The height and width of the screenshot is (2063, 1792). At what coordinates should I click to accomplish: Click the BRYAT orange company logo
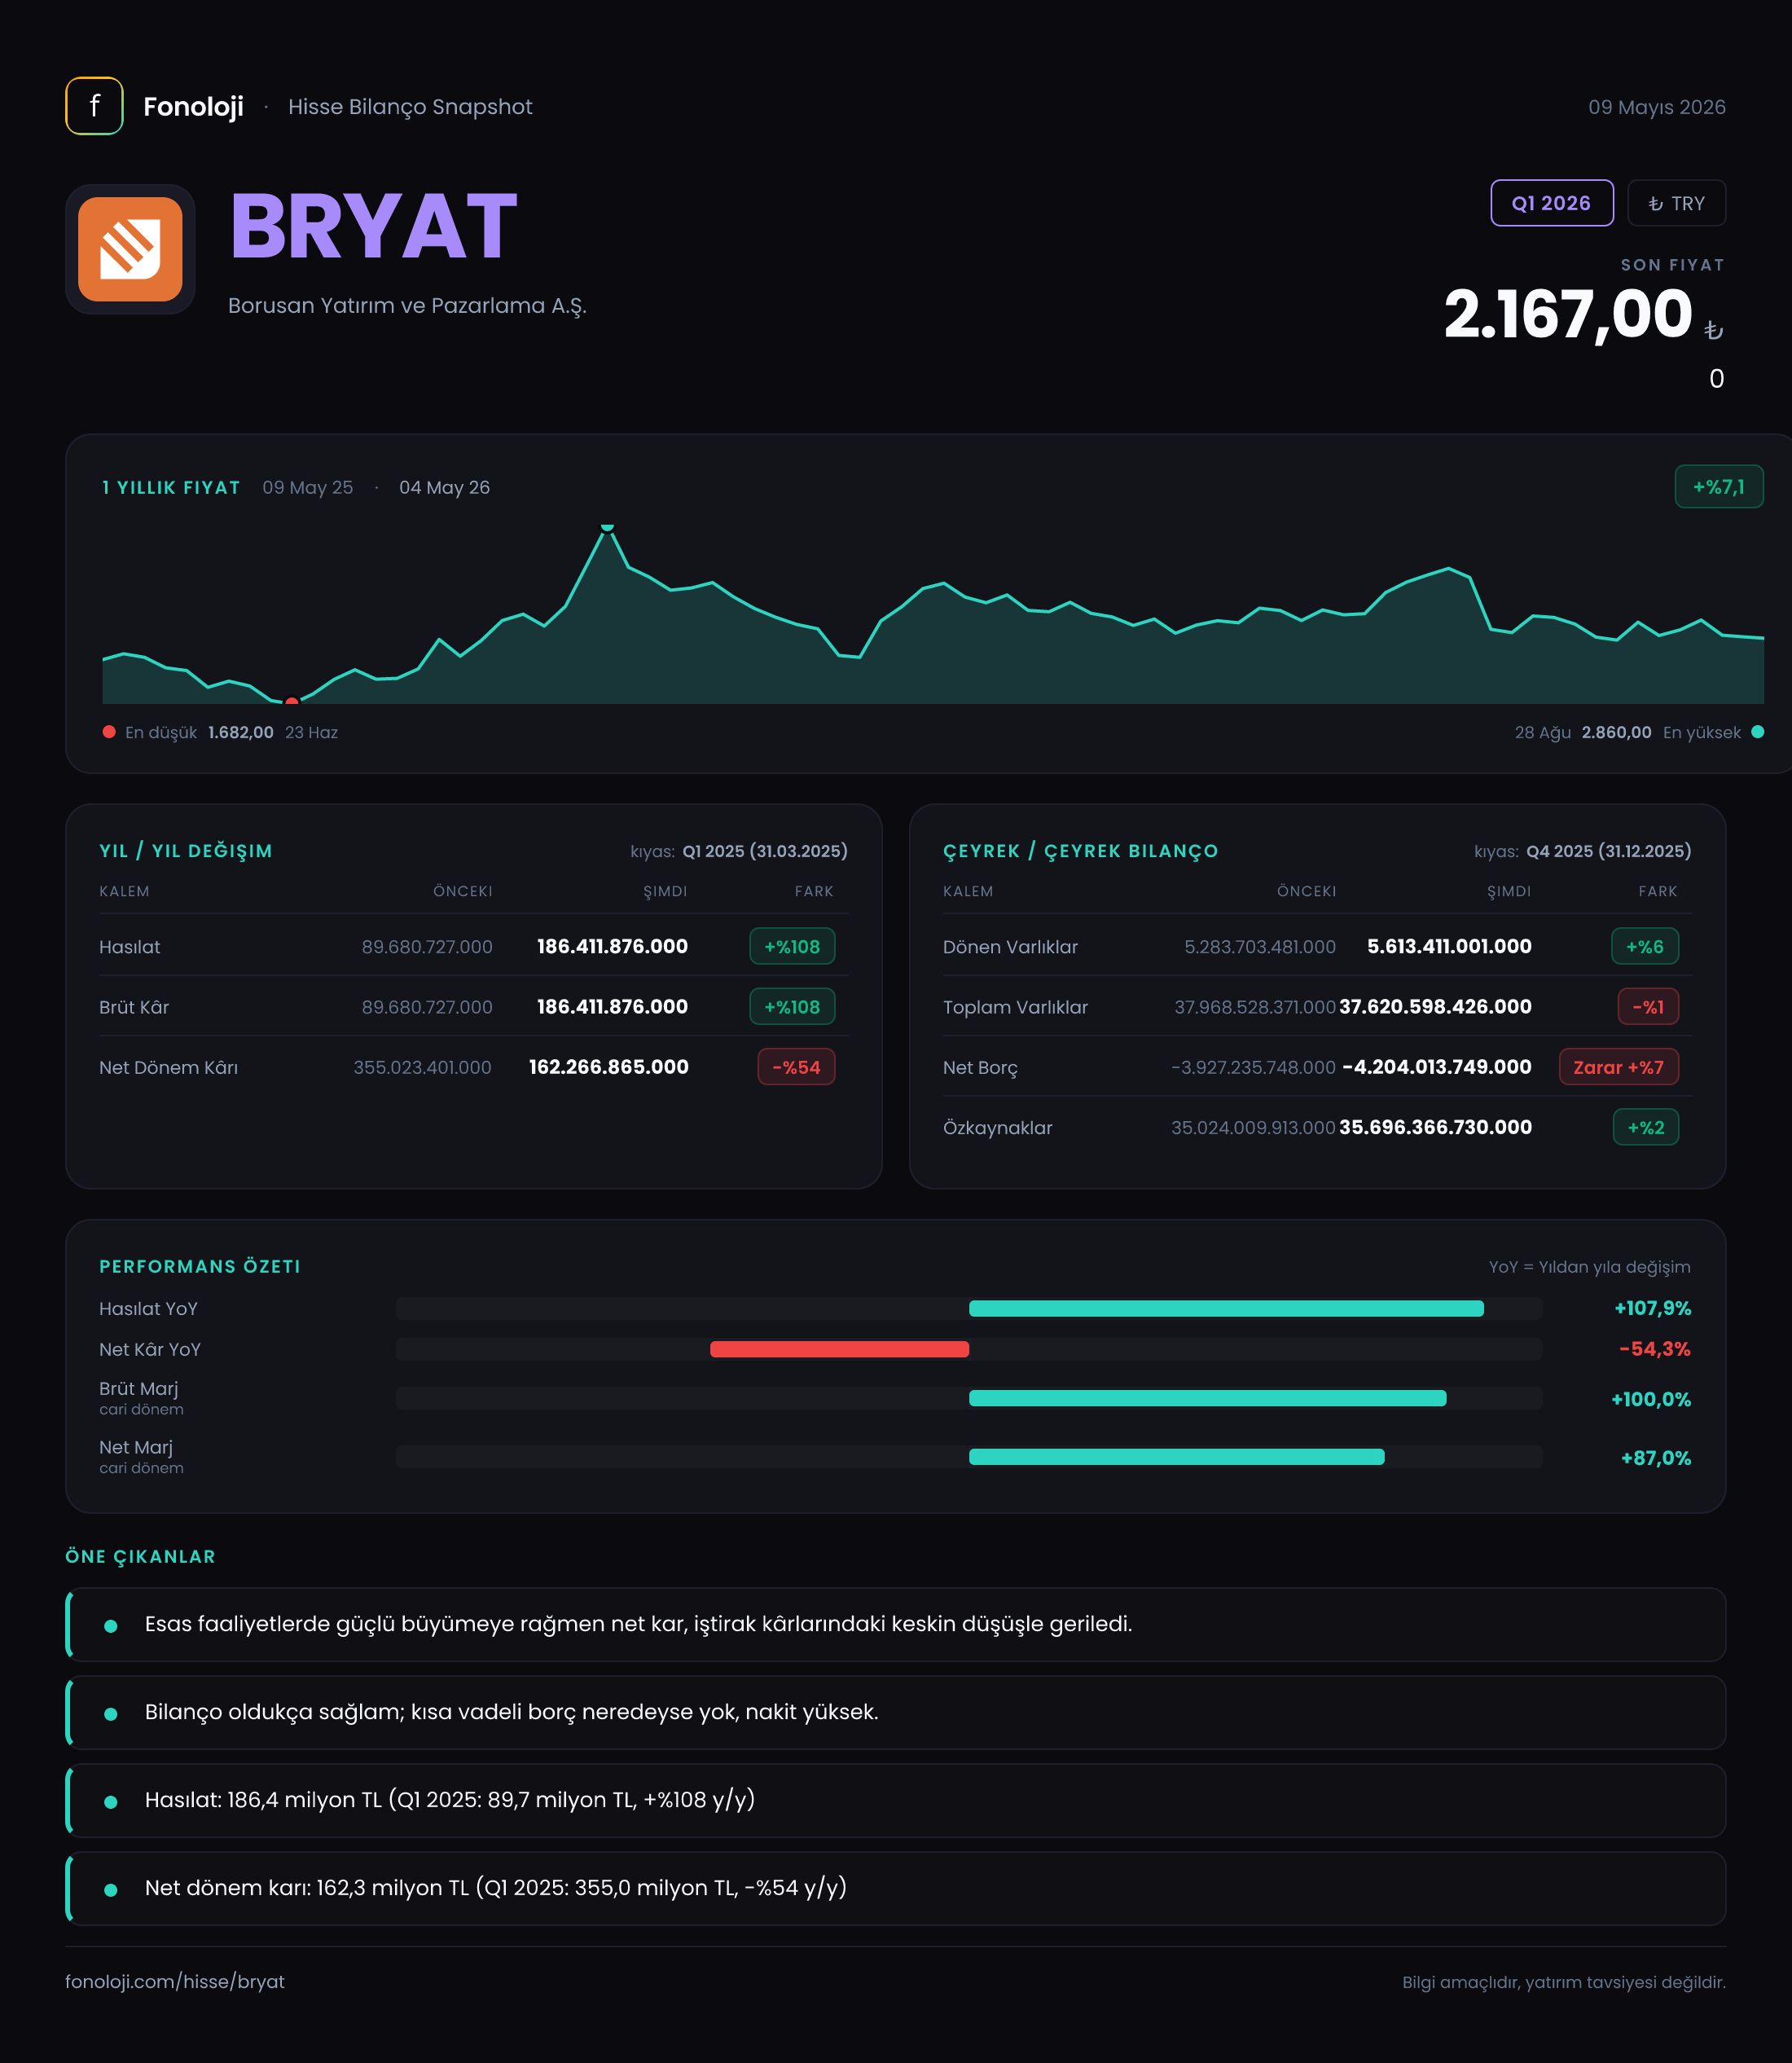130,249
